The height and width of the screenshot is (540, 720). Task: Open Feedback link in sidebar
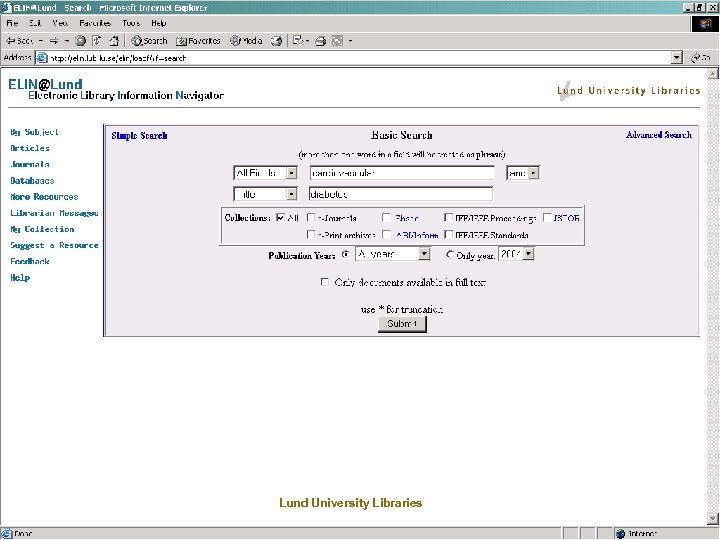pos(30,261)
